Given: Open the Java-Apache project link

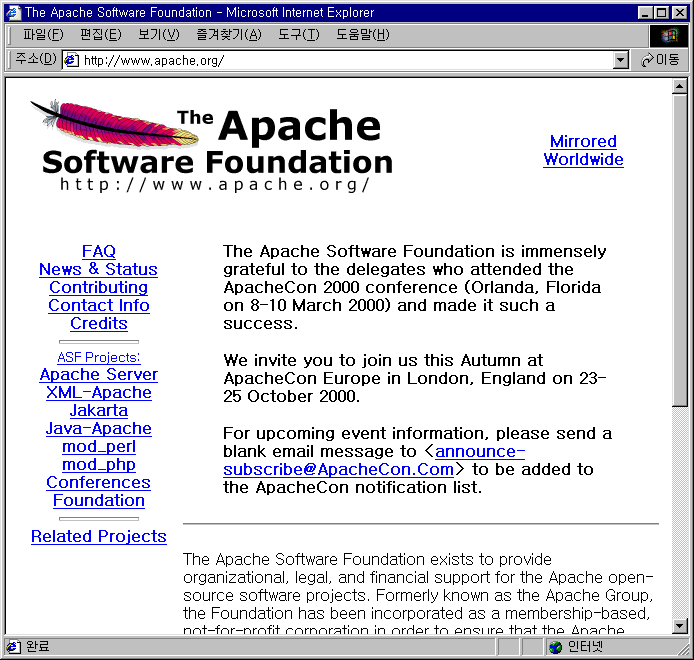Looking at the screenshot, I should [99, 428].
